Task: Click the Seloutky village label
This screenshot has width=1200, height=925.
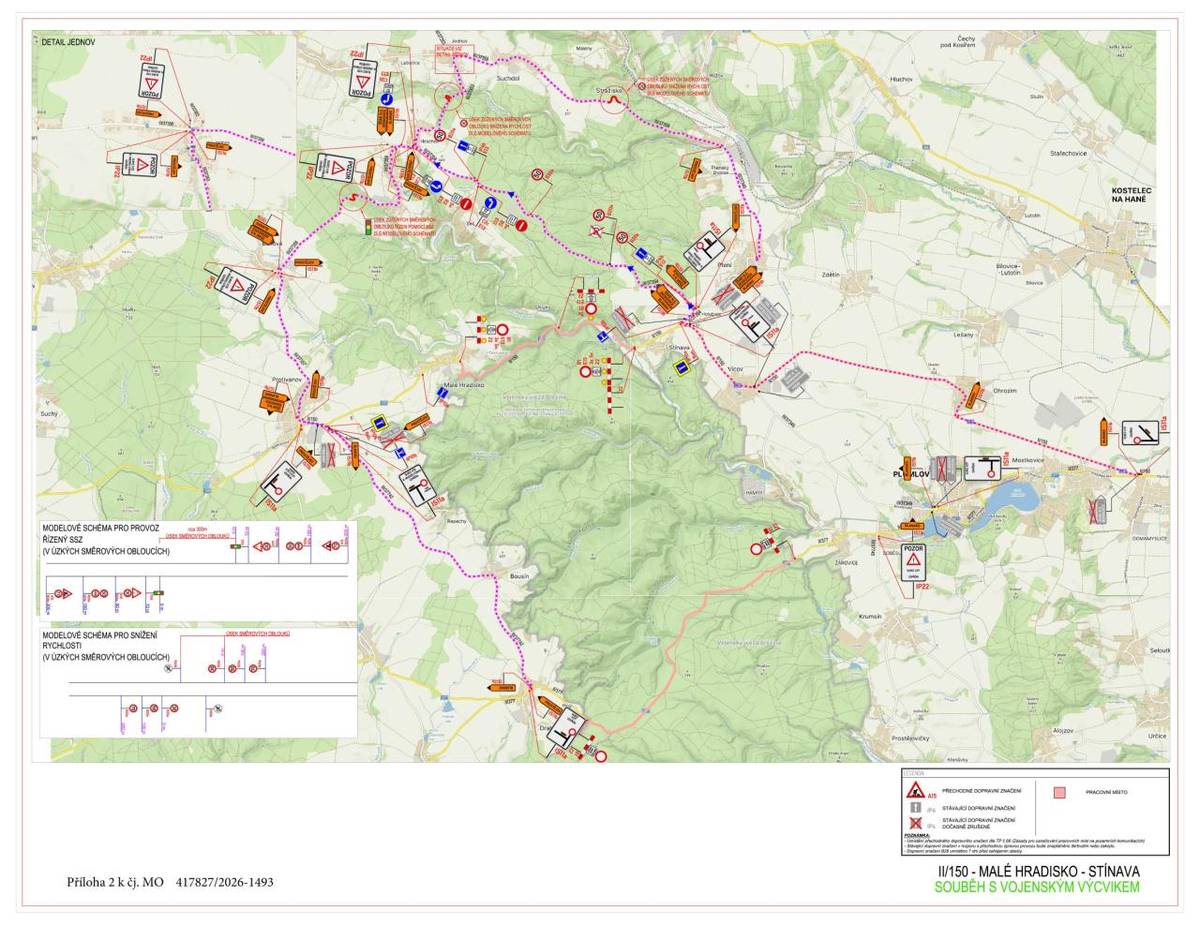Action: click(1160, 652)
